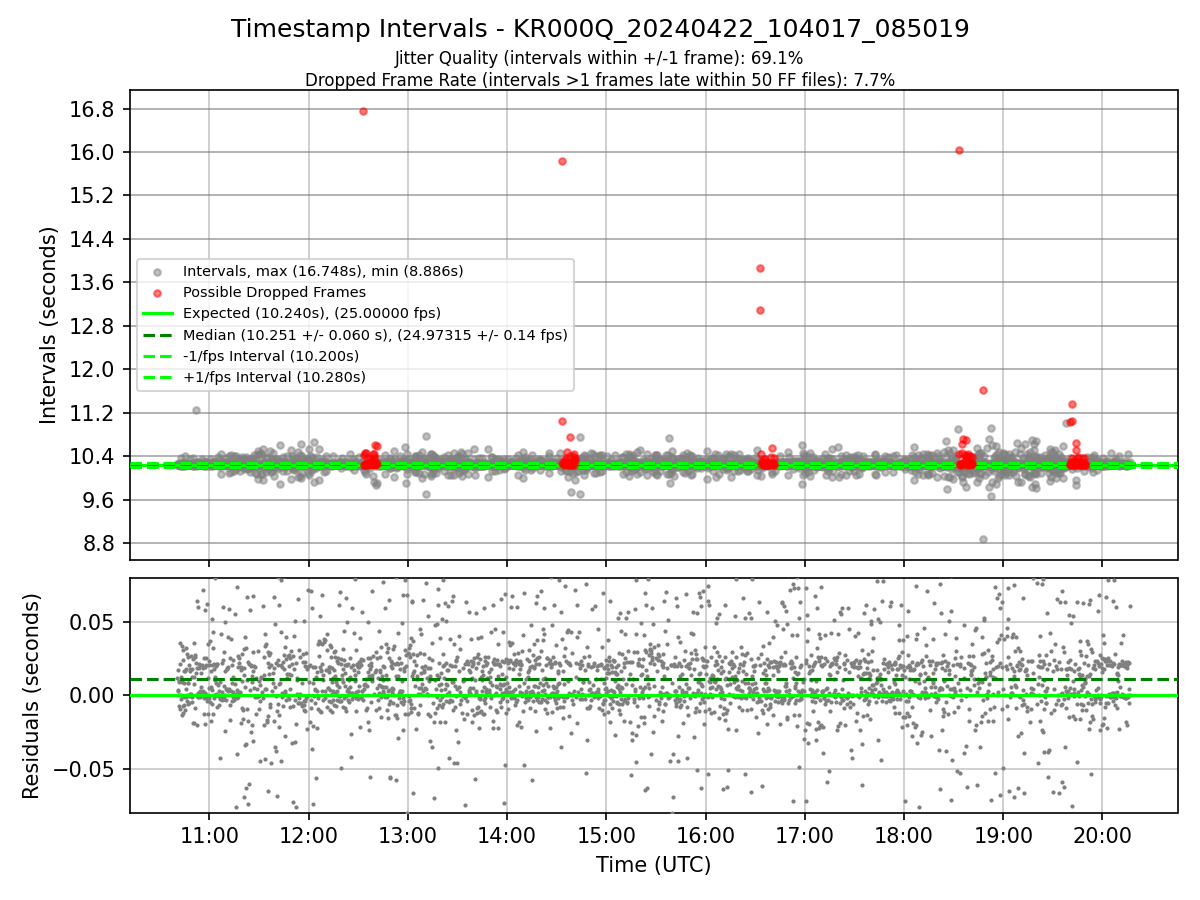Click the lowest gray point near 8.8 seconds
Image resolution: width=1200 pixels, height=900 pixels.
(x=983, y=539)
